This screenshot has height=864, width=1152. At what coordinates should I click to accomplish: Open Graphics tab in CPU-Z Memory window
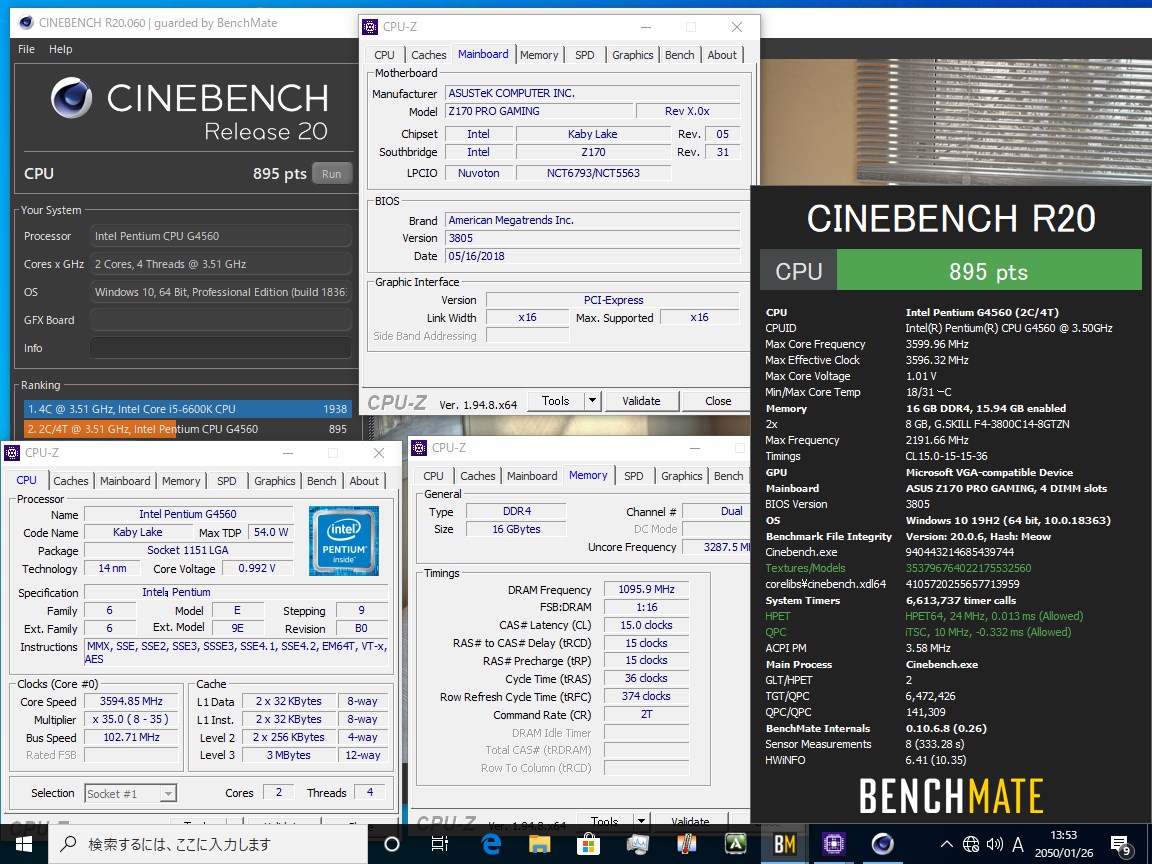click(682, 476)
